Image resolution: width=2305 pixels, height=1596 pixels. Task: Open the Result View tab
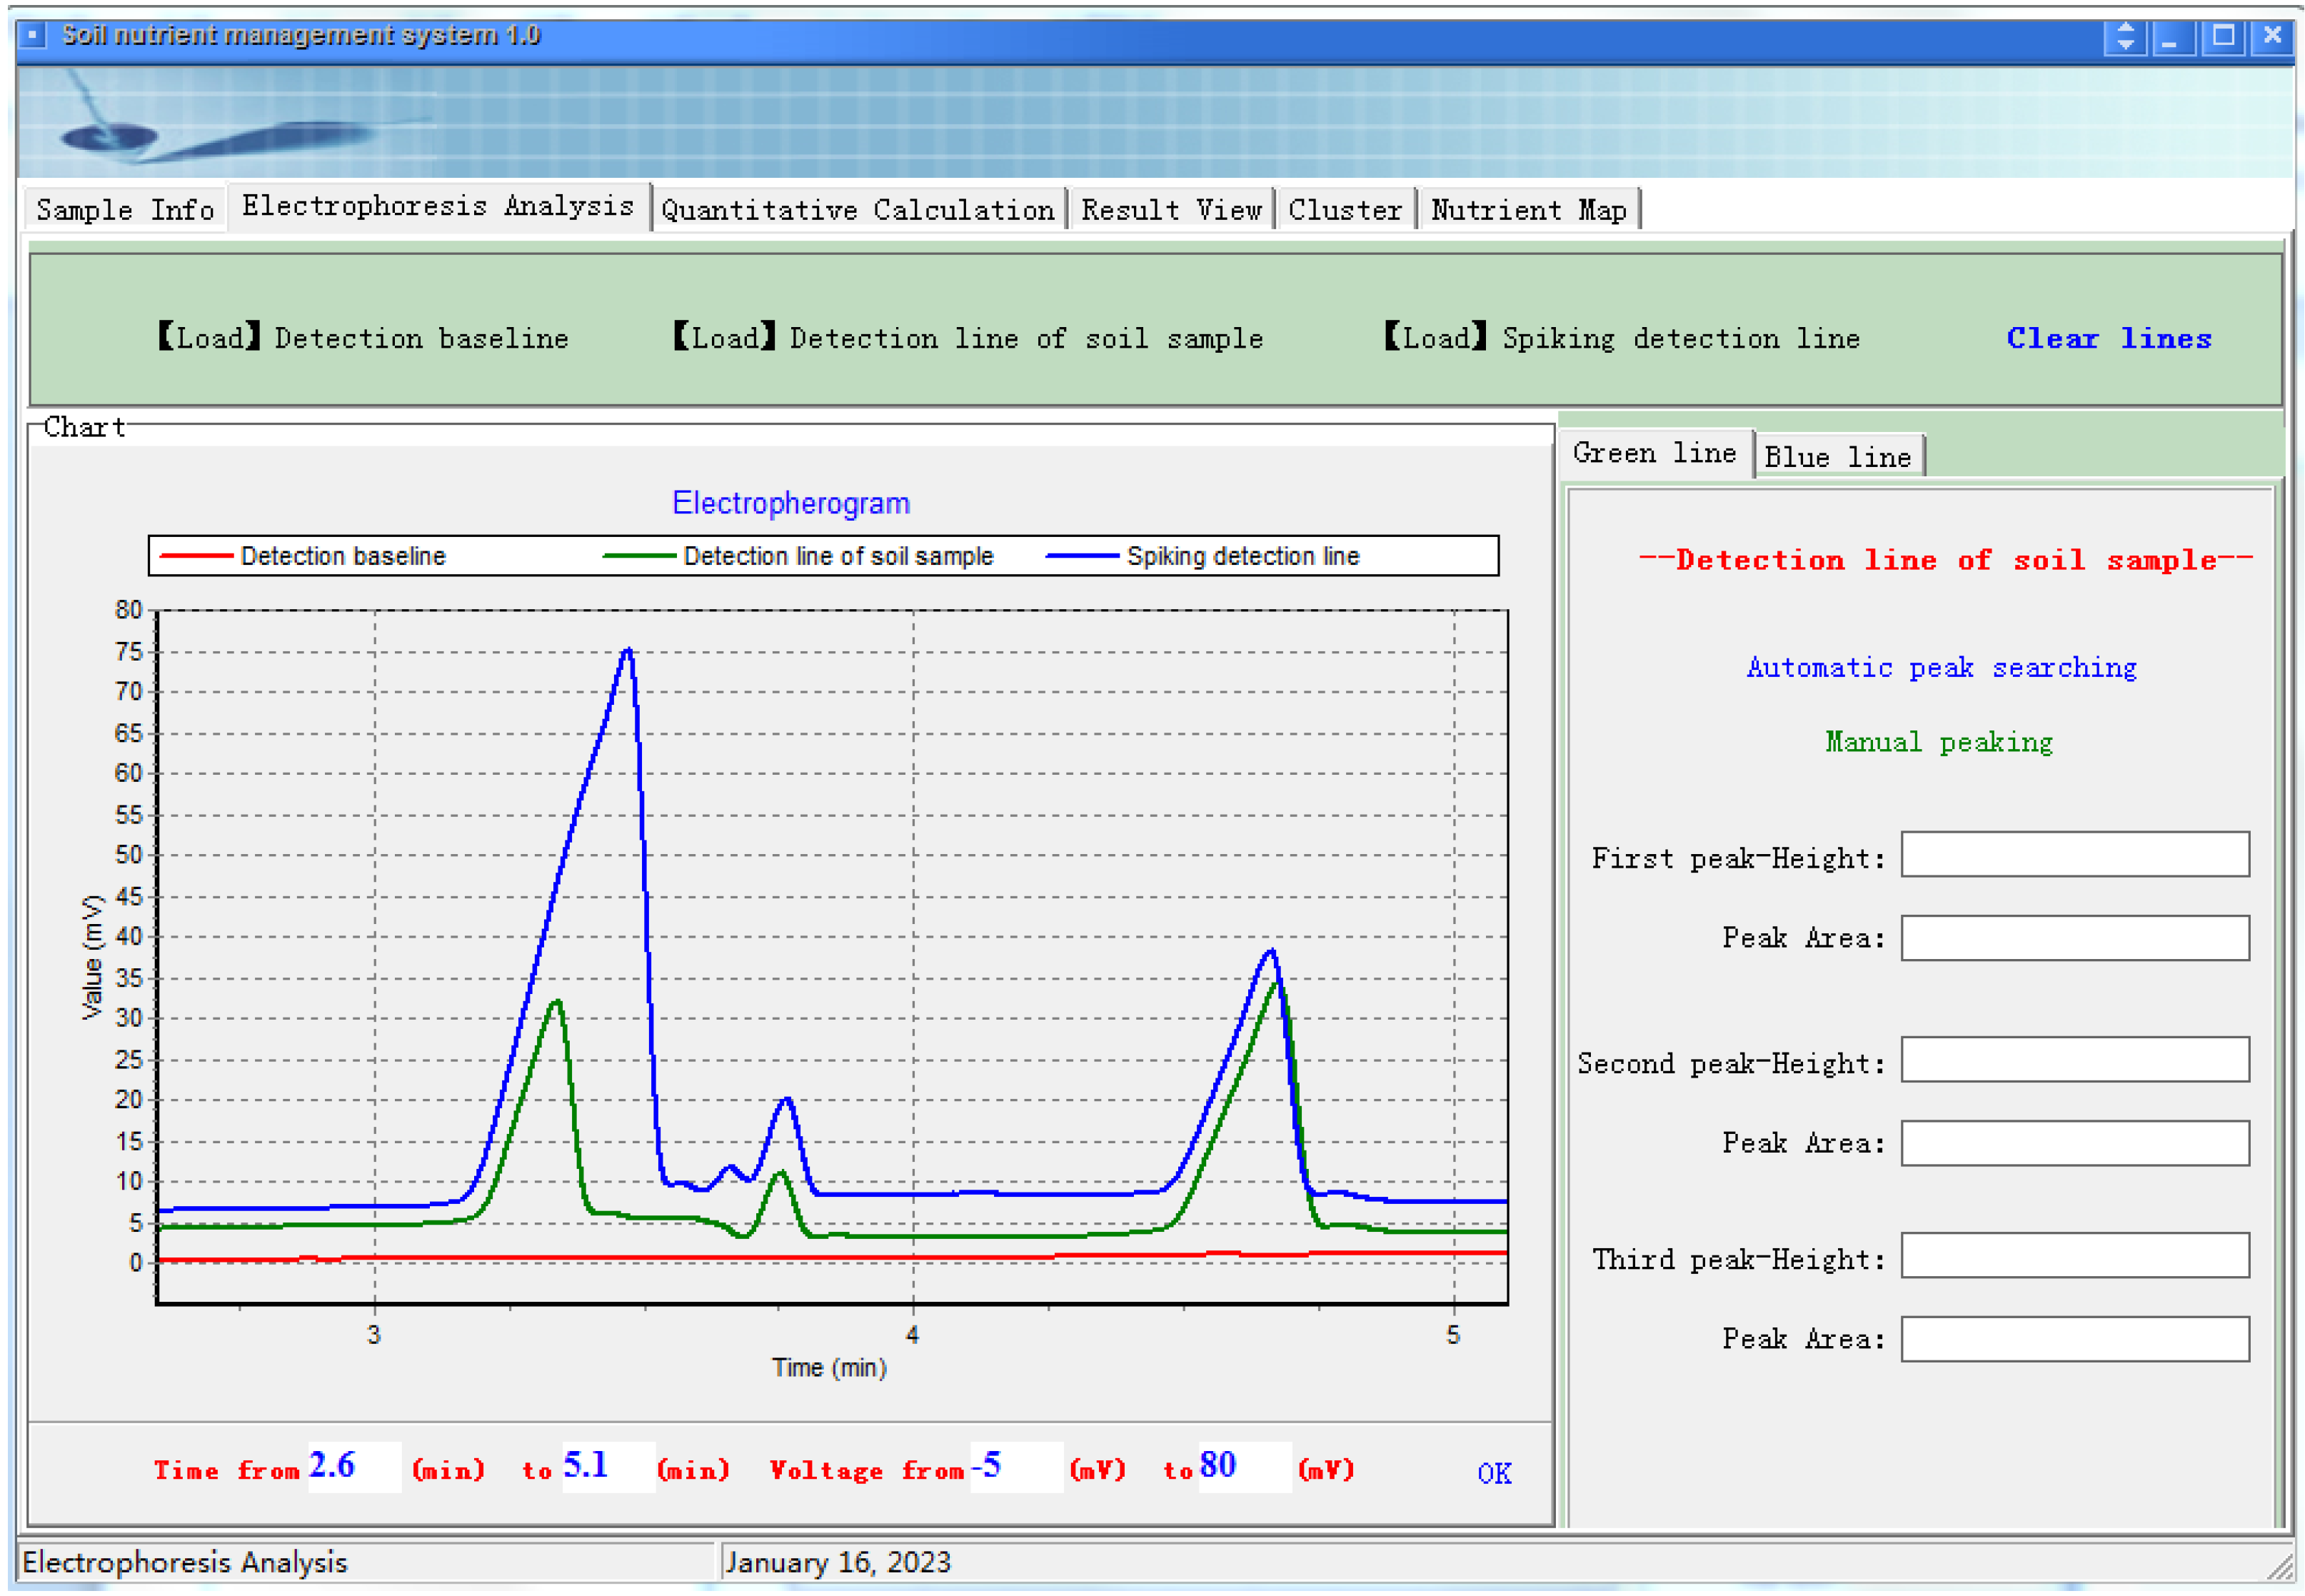[x=1171, y=210]
